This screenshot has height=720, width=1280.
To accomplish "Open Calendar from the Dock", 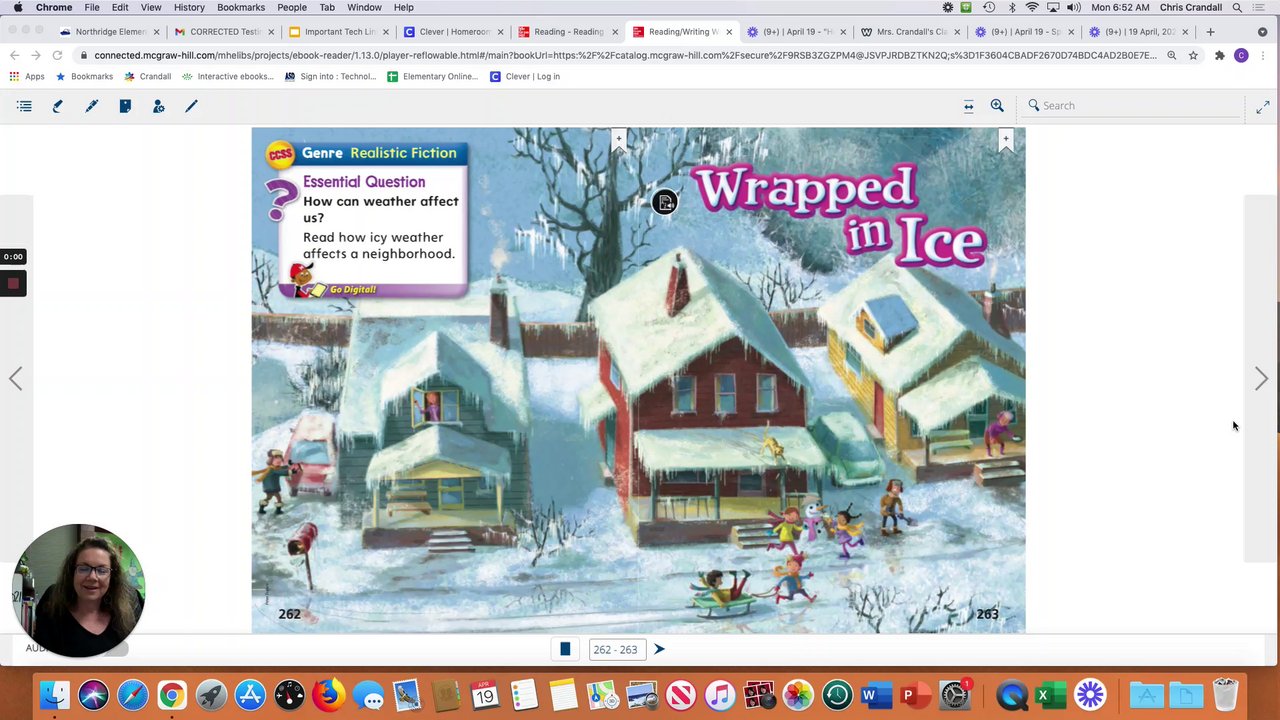I will point(485,694).
